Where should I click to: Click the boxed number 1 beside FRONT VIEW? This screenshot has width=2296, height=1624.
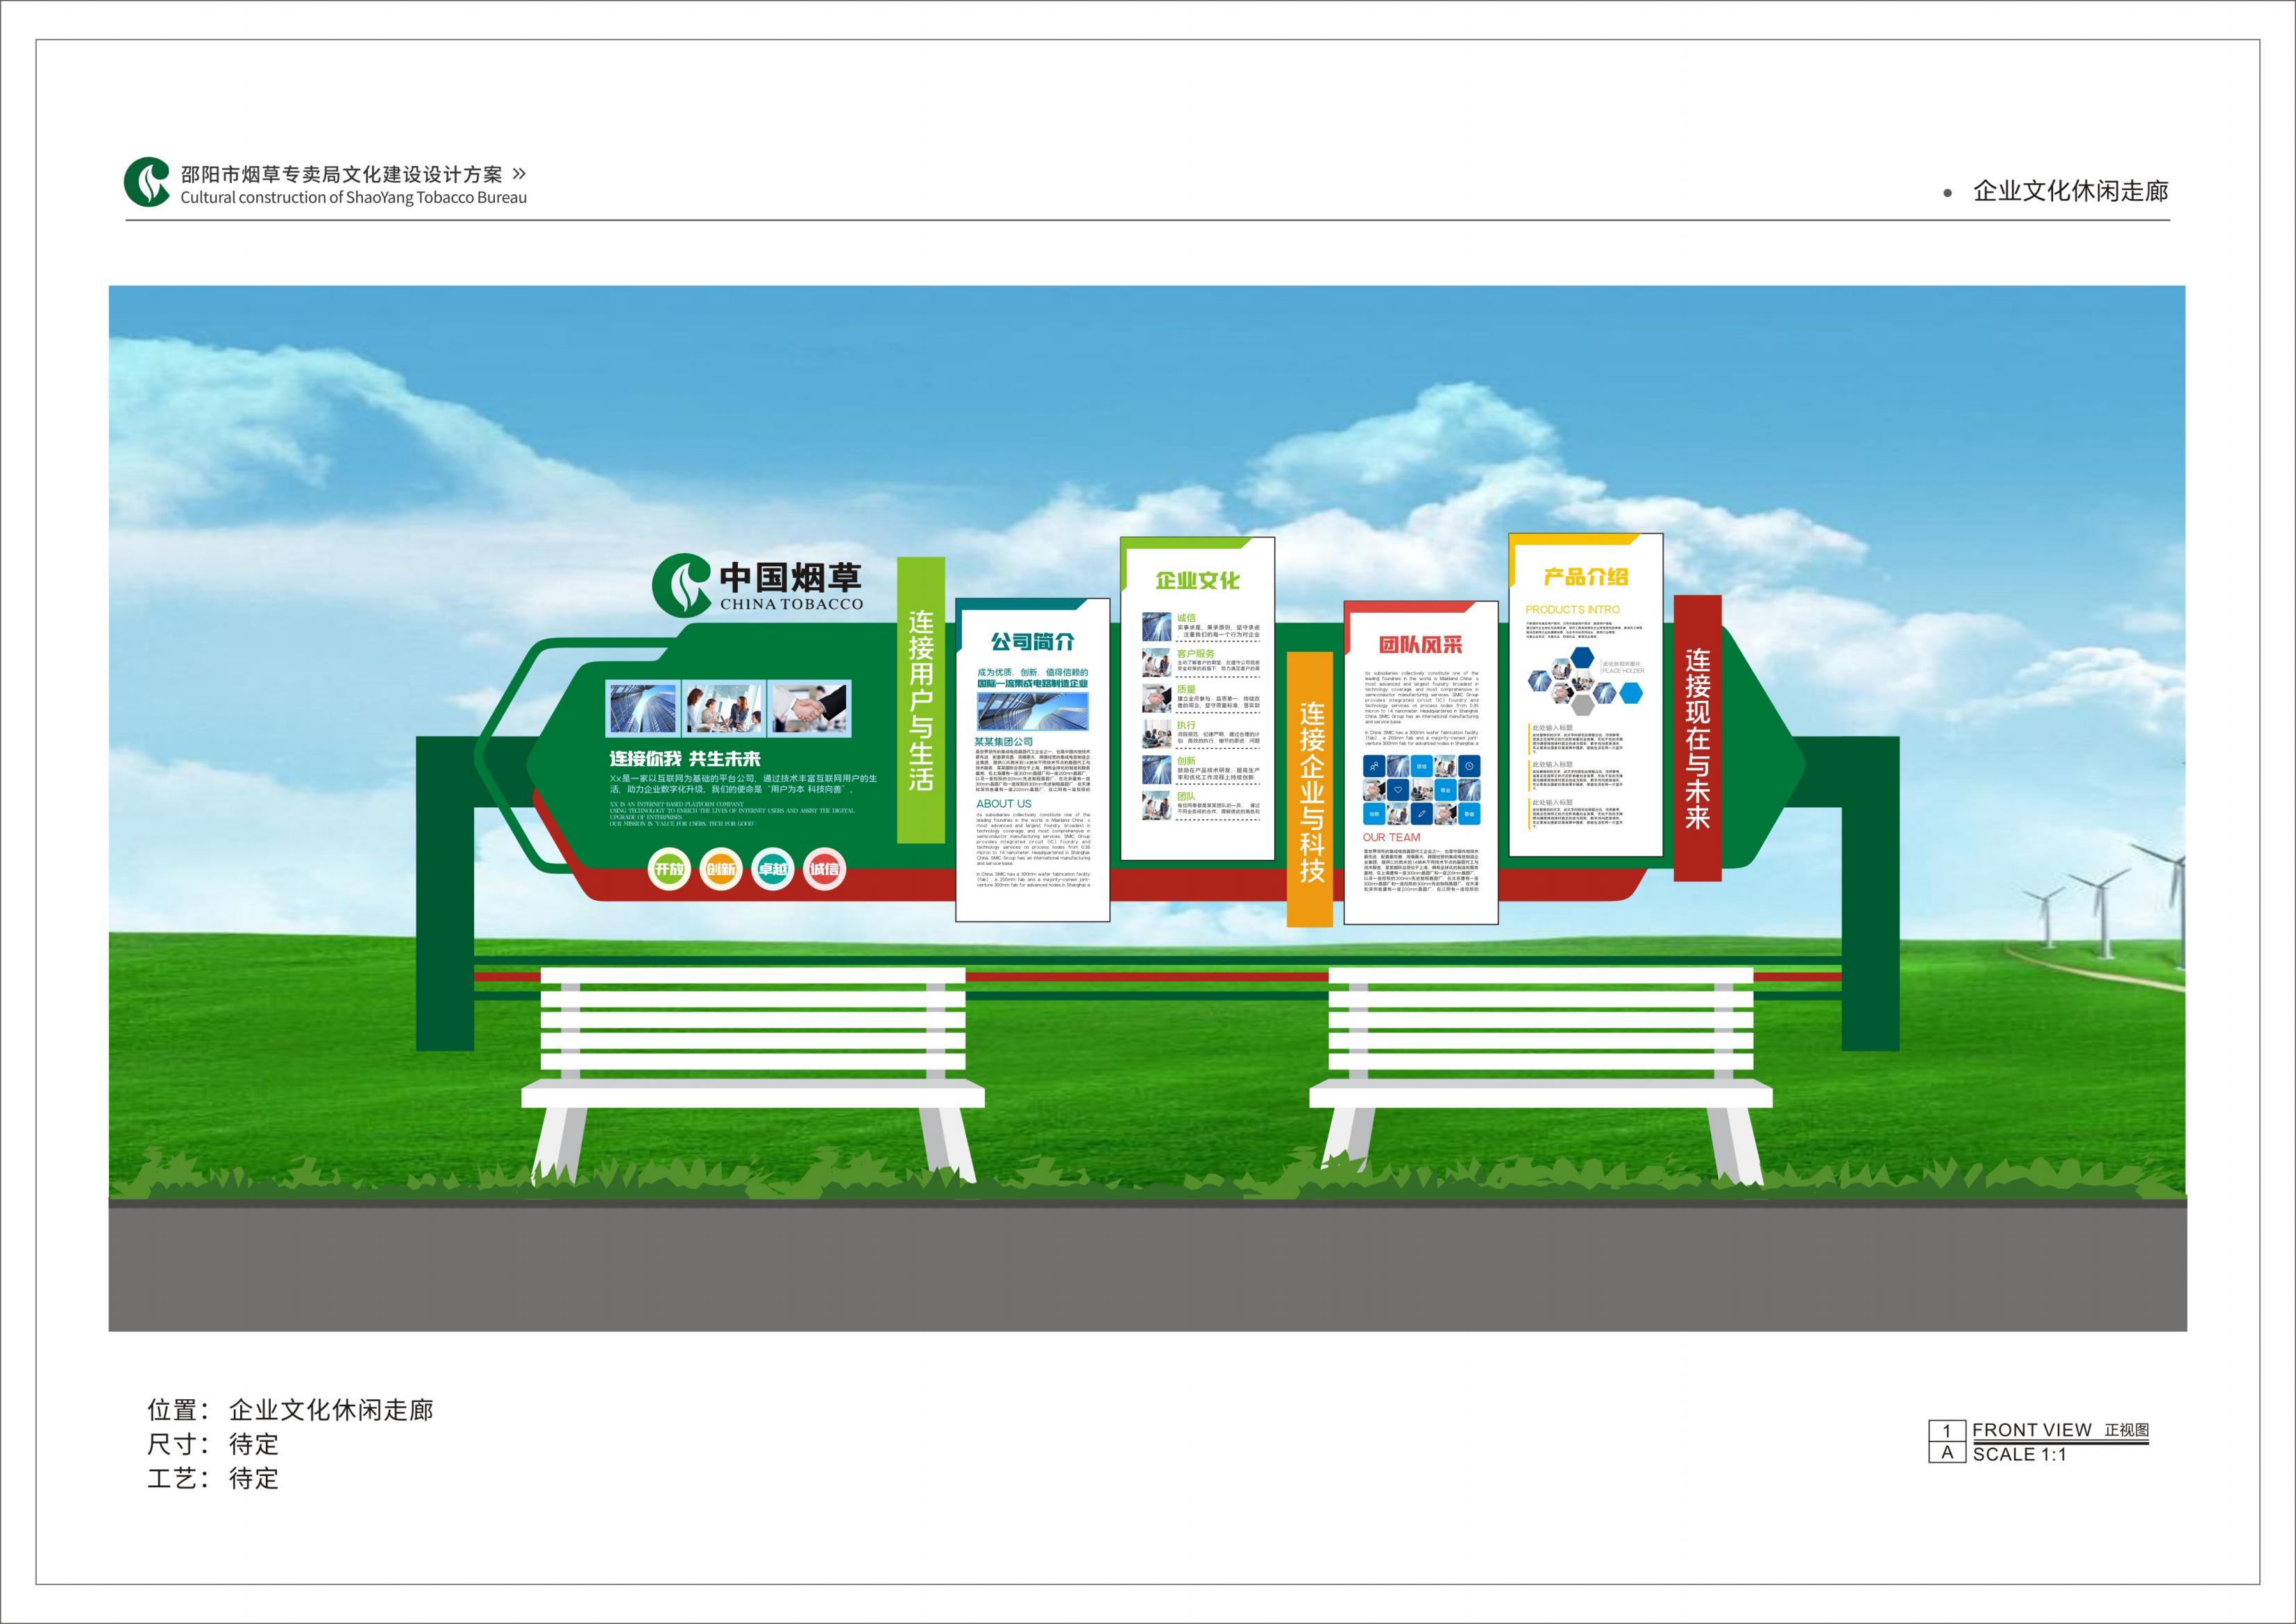coord(1947,1431)
